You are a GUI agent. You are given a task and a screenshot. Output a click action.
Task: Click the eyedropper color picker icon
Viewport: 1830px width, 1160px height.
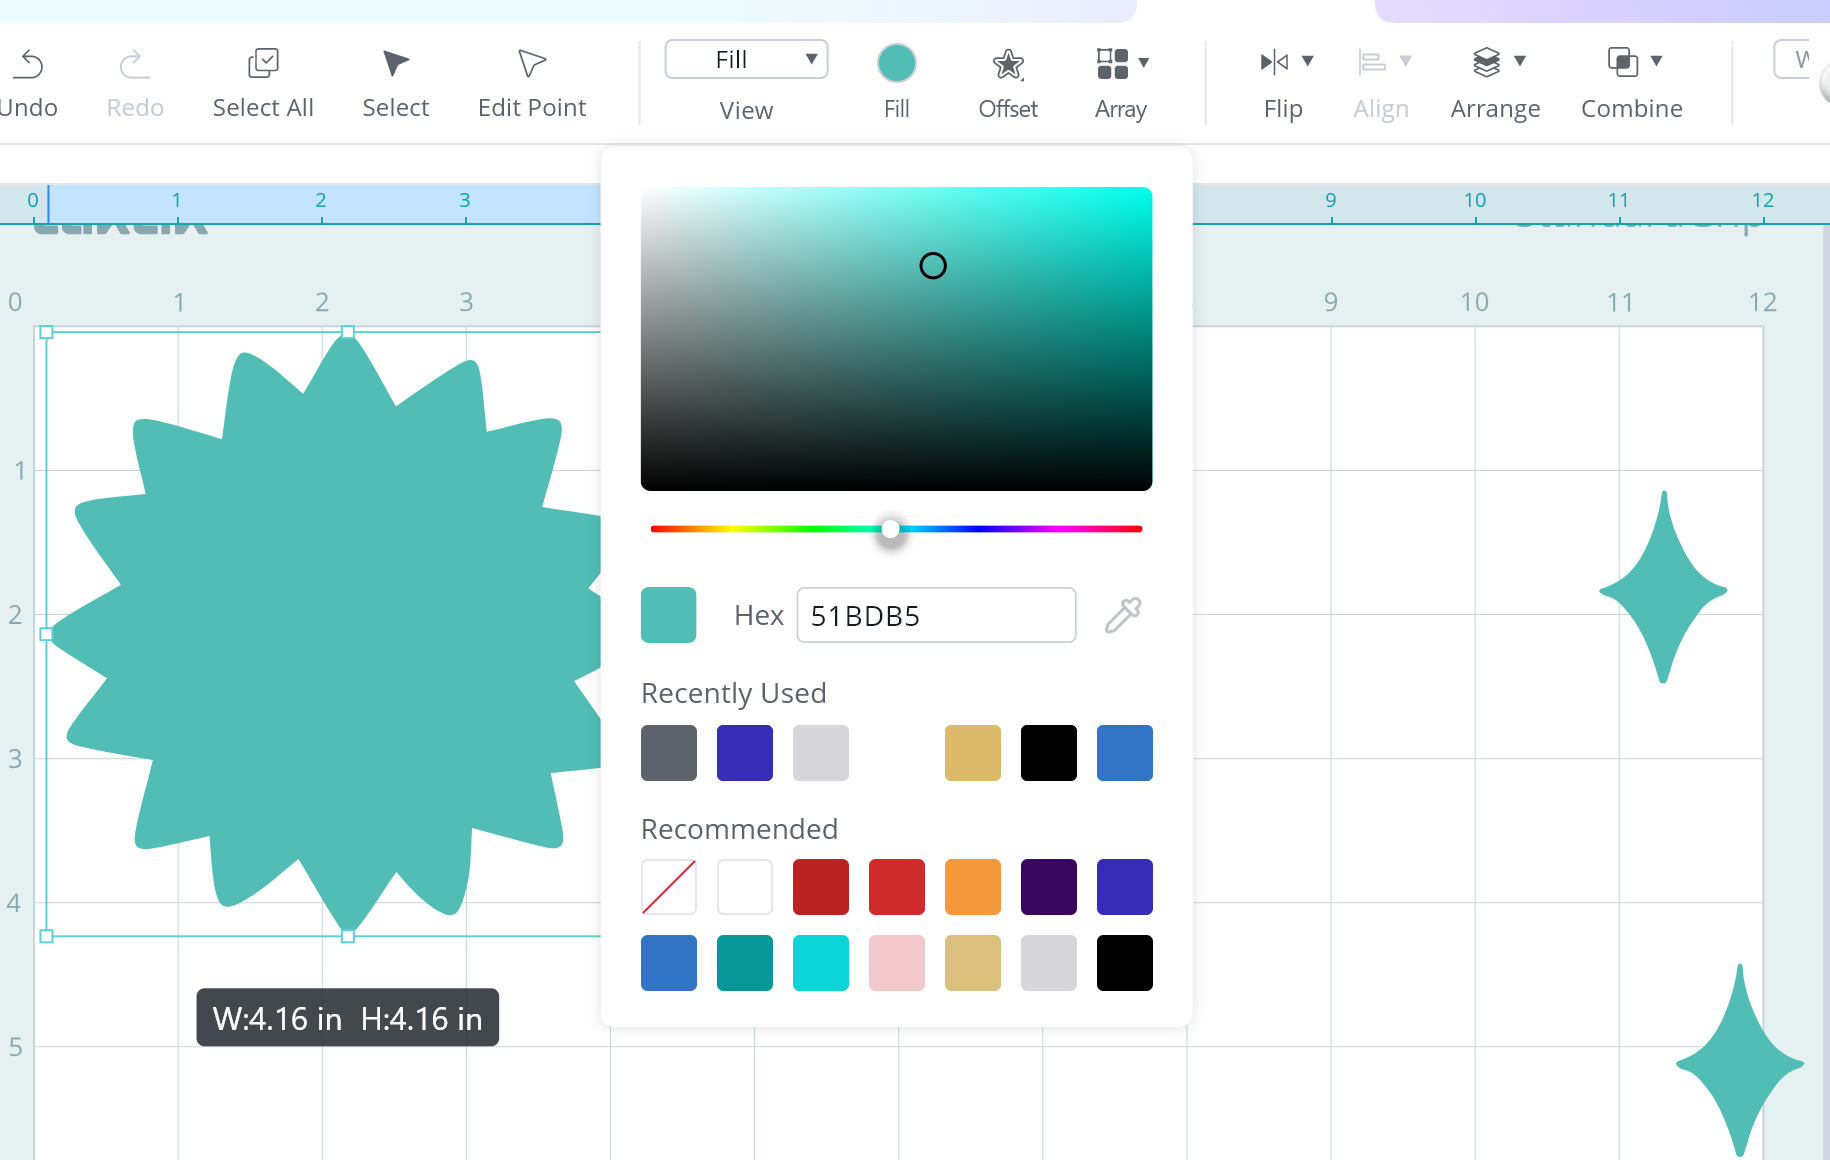point(1123,615)
